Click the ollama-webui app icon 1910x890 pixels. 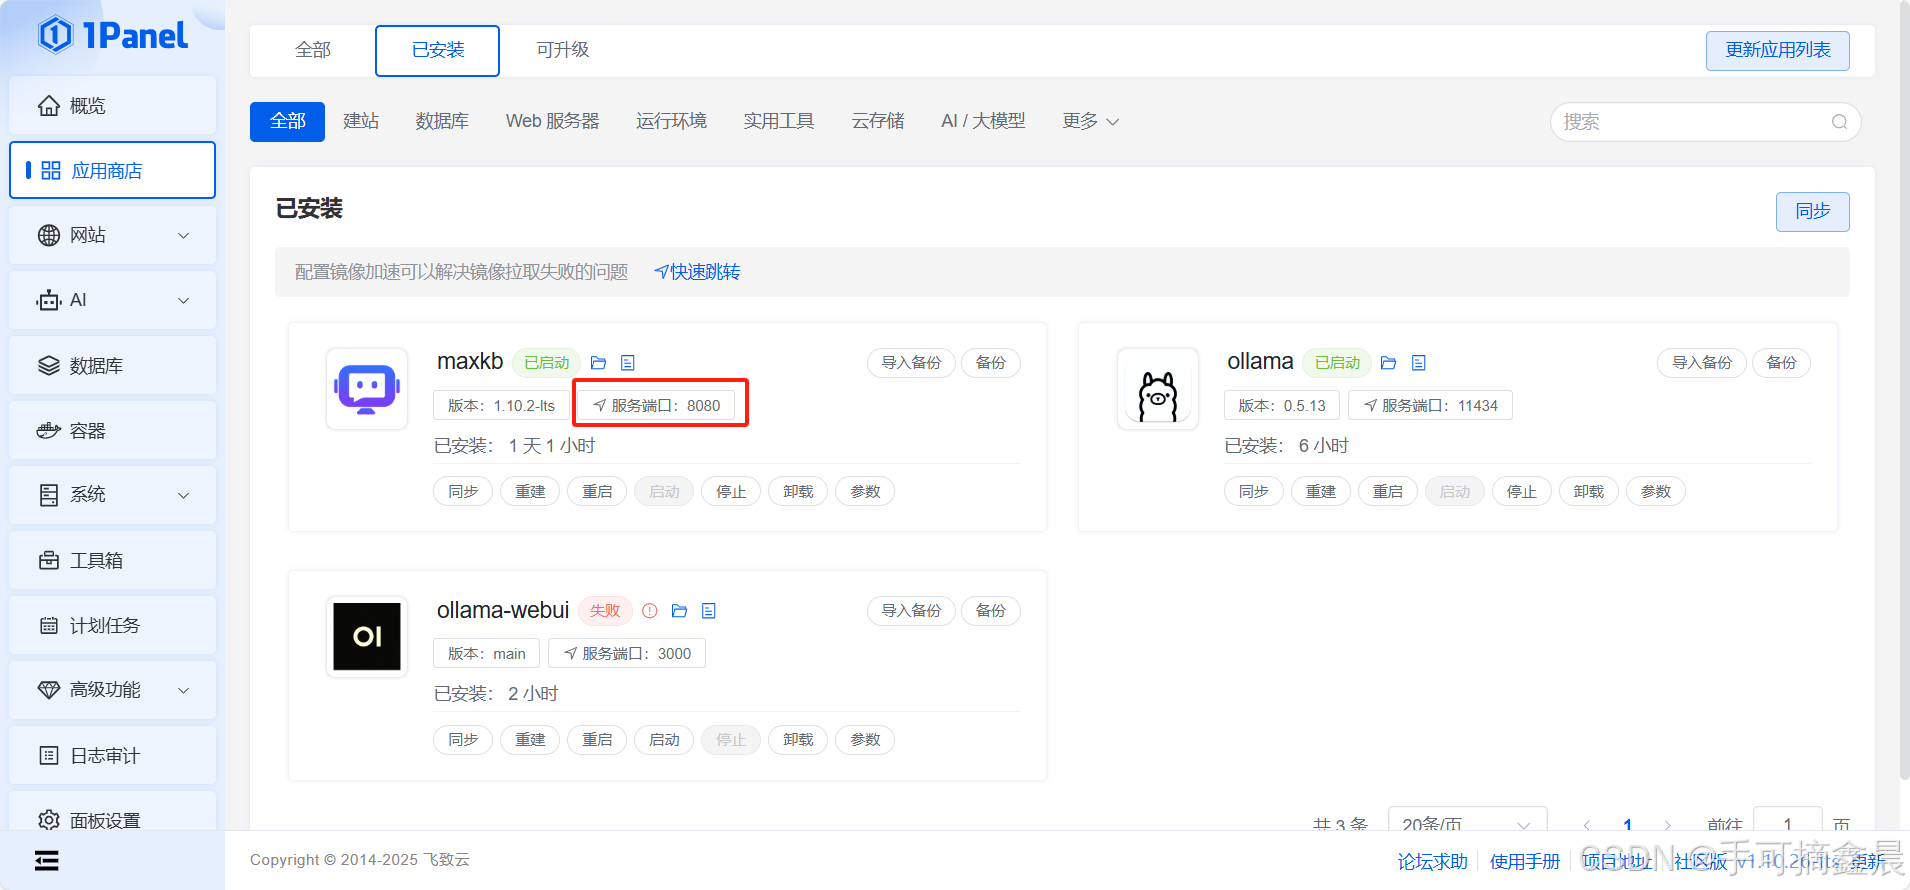[367, 637]
